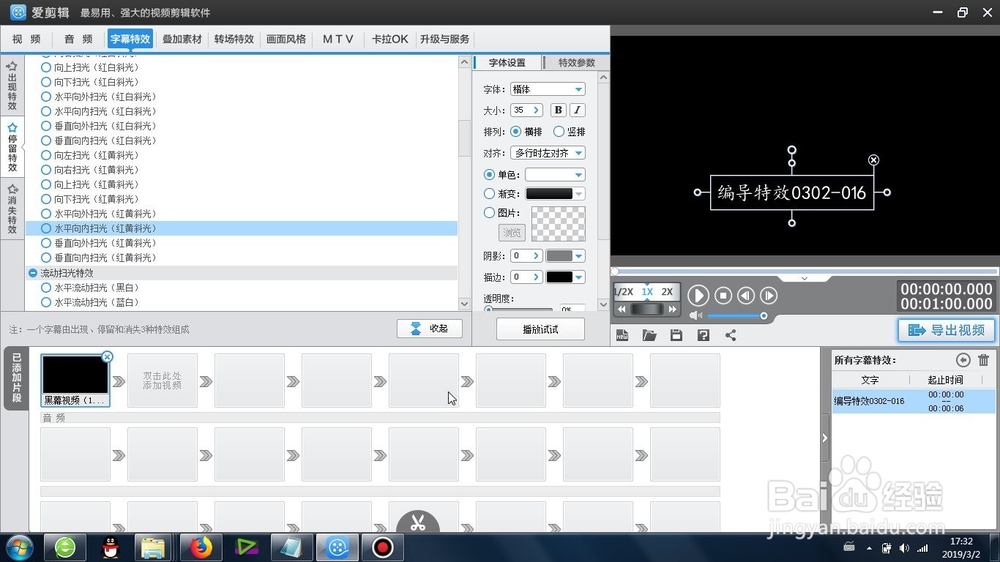Viewport: 1000px width, 562px height.
Task: Choose the 横排 horizontal layout radio
Action: tap(515, 131)
